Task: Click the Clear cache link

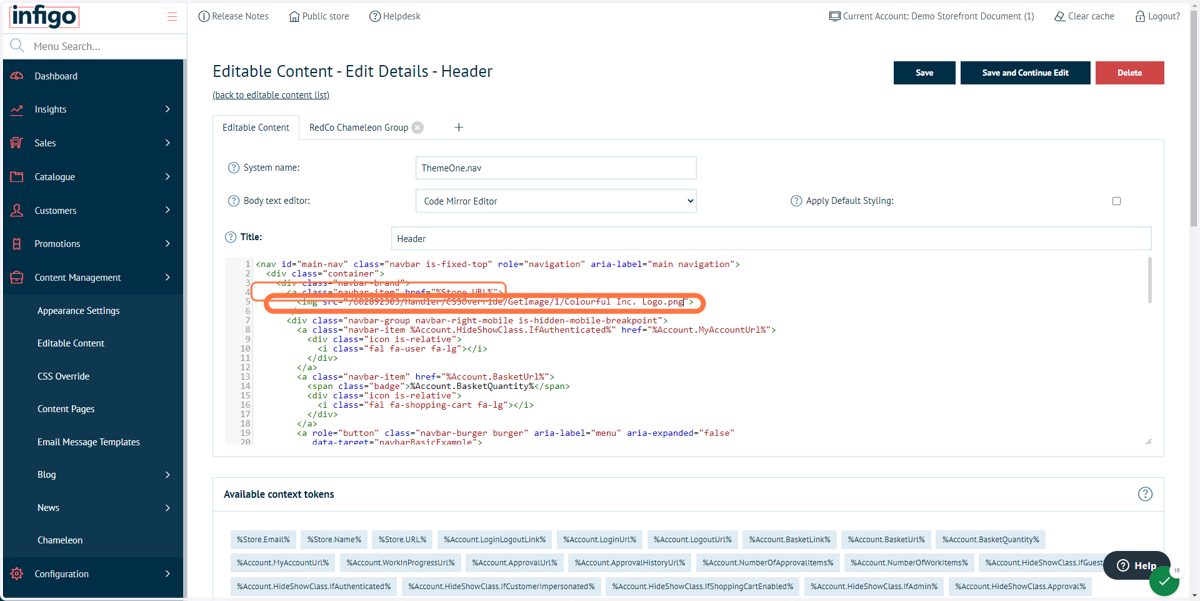Action: [1084, 16]
